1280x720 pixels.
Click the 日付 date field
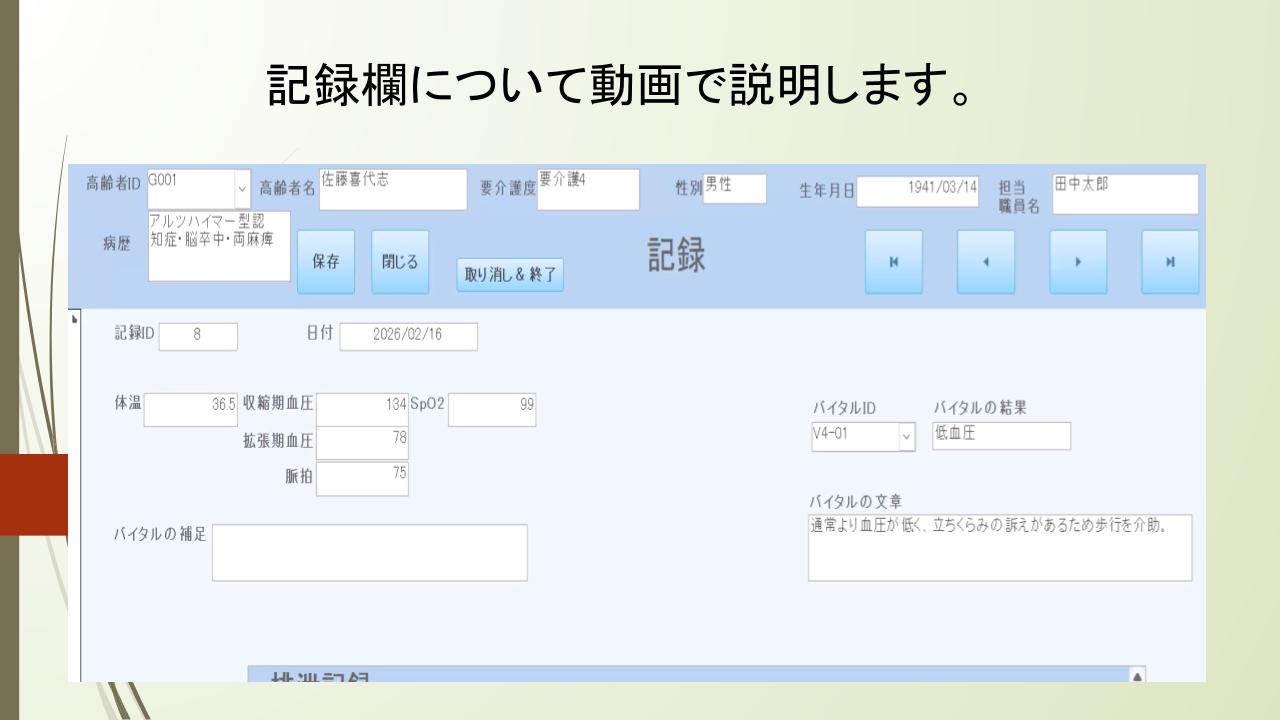408,337
